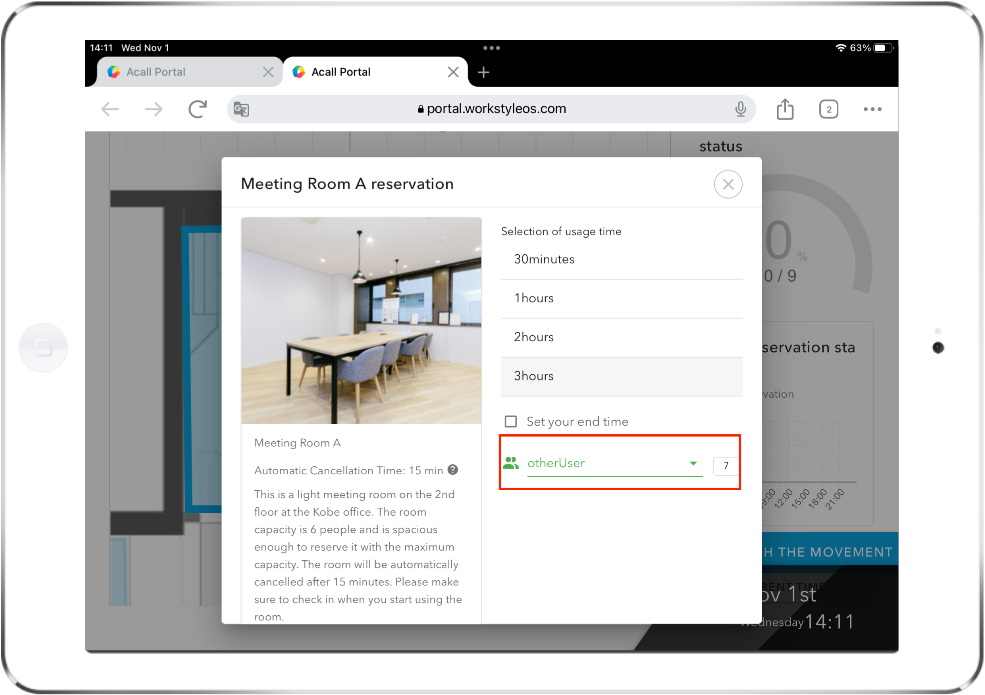Close the first Acall Portal tab
The image size is (985, 695).
click(268, 72)
